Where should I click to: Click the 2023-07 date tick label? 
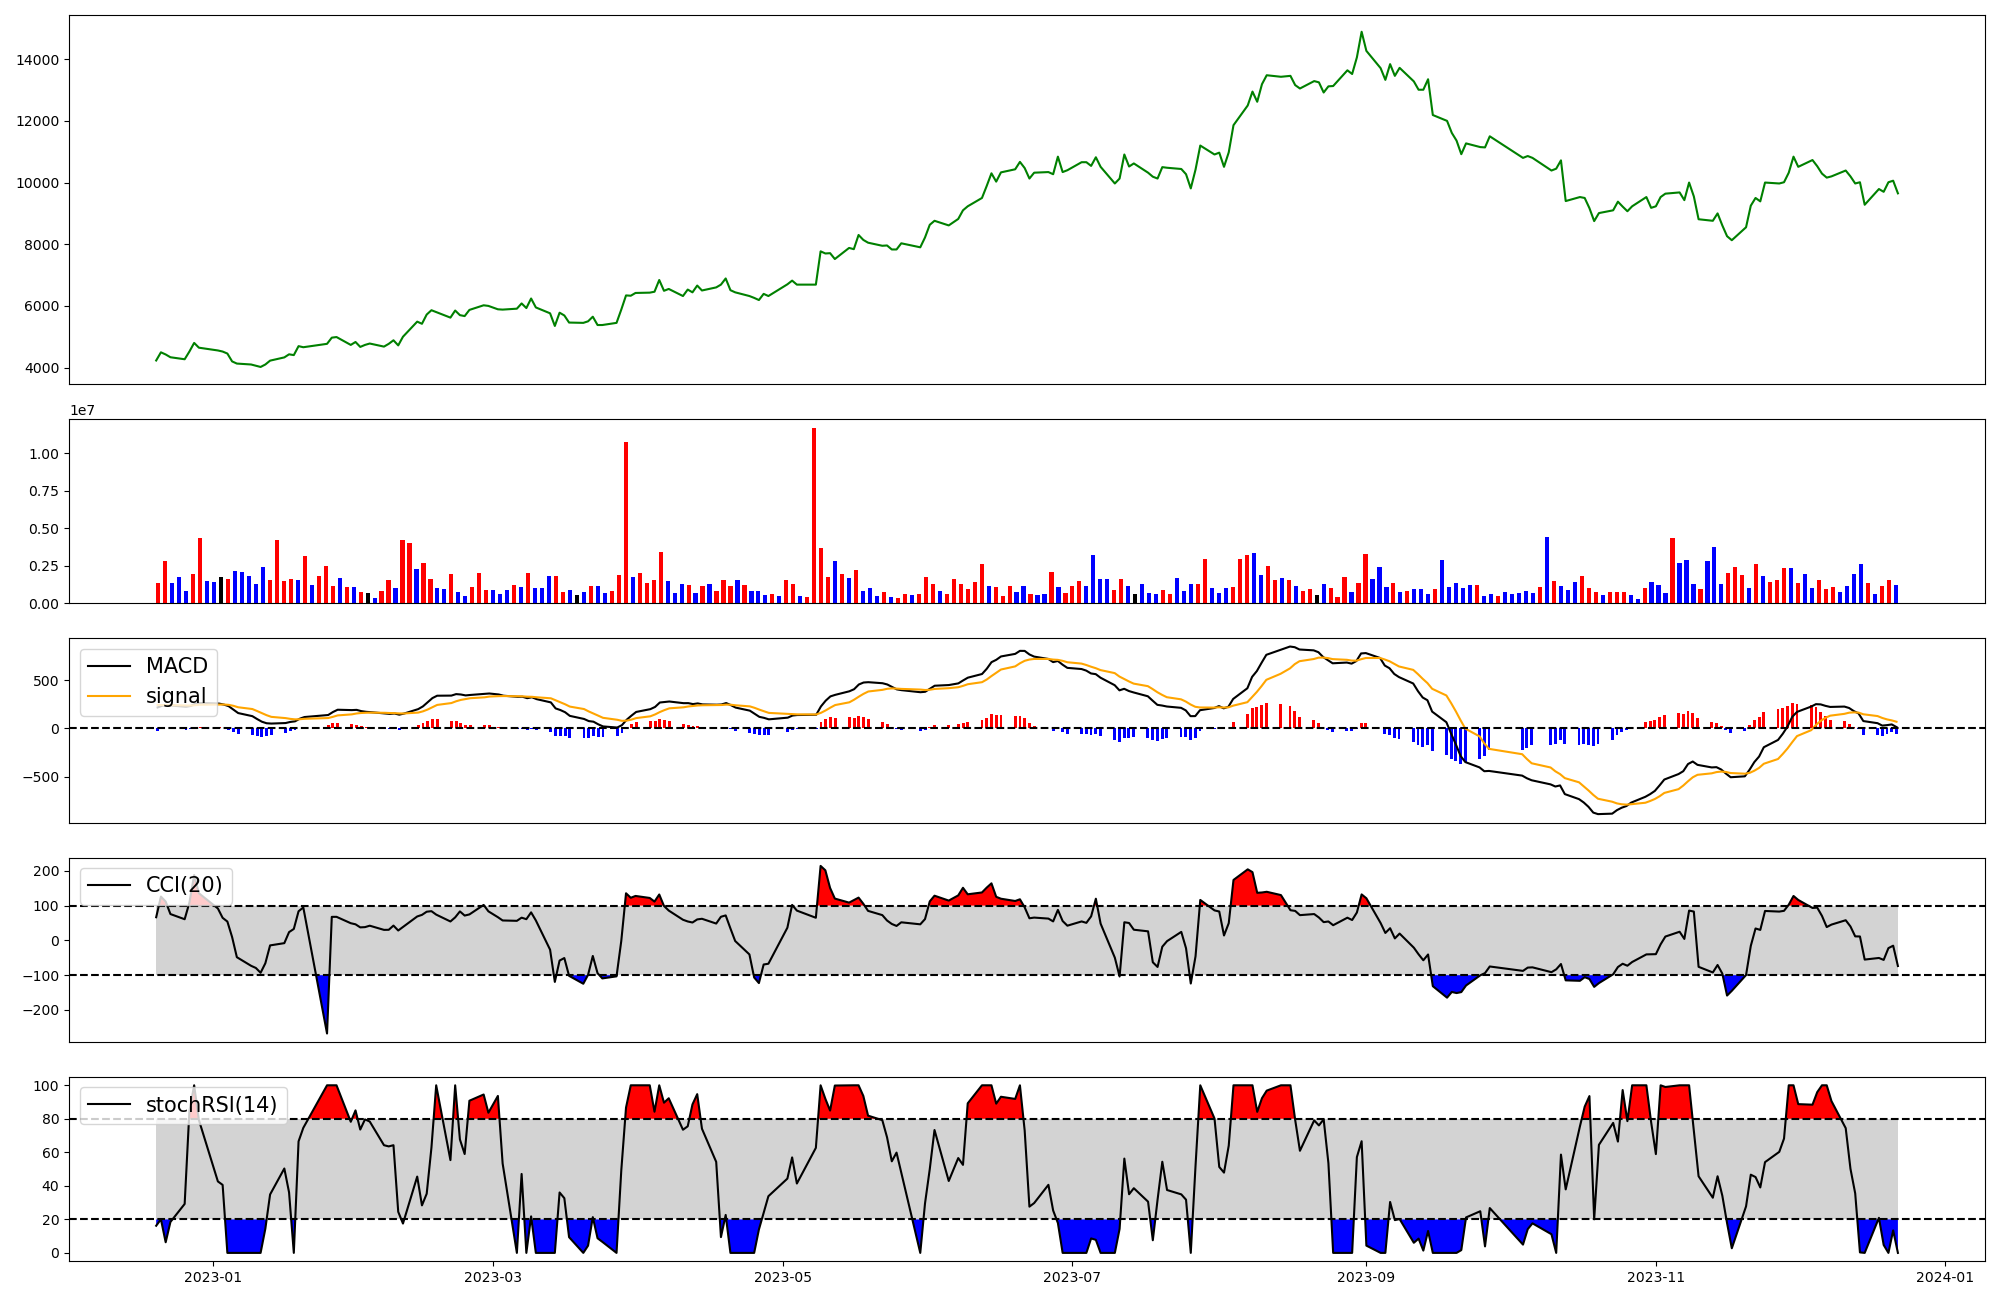[x=1073, y=1277]
